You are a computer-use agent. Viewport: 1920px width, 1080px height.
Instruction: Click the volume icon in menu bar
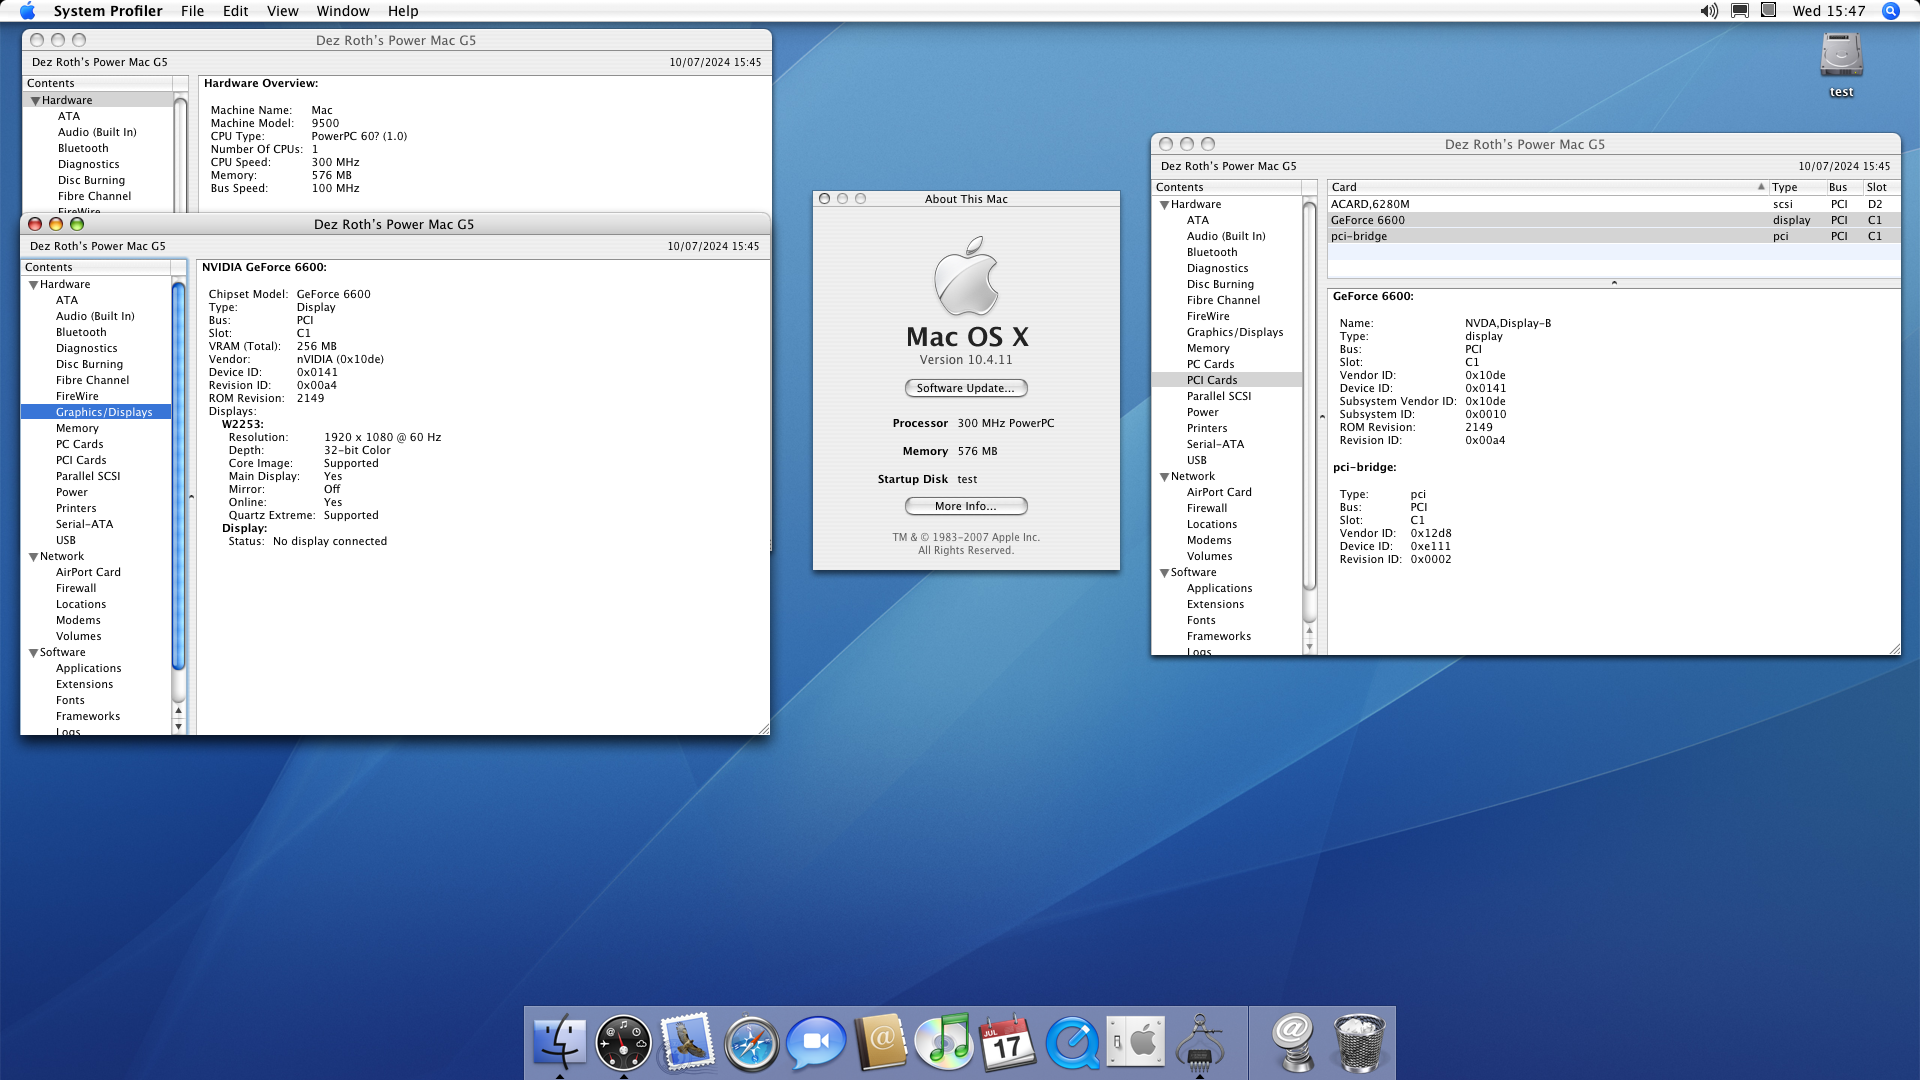pos(1708,11)
